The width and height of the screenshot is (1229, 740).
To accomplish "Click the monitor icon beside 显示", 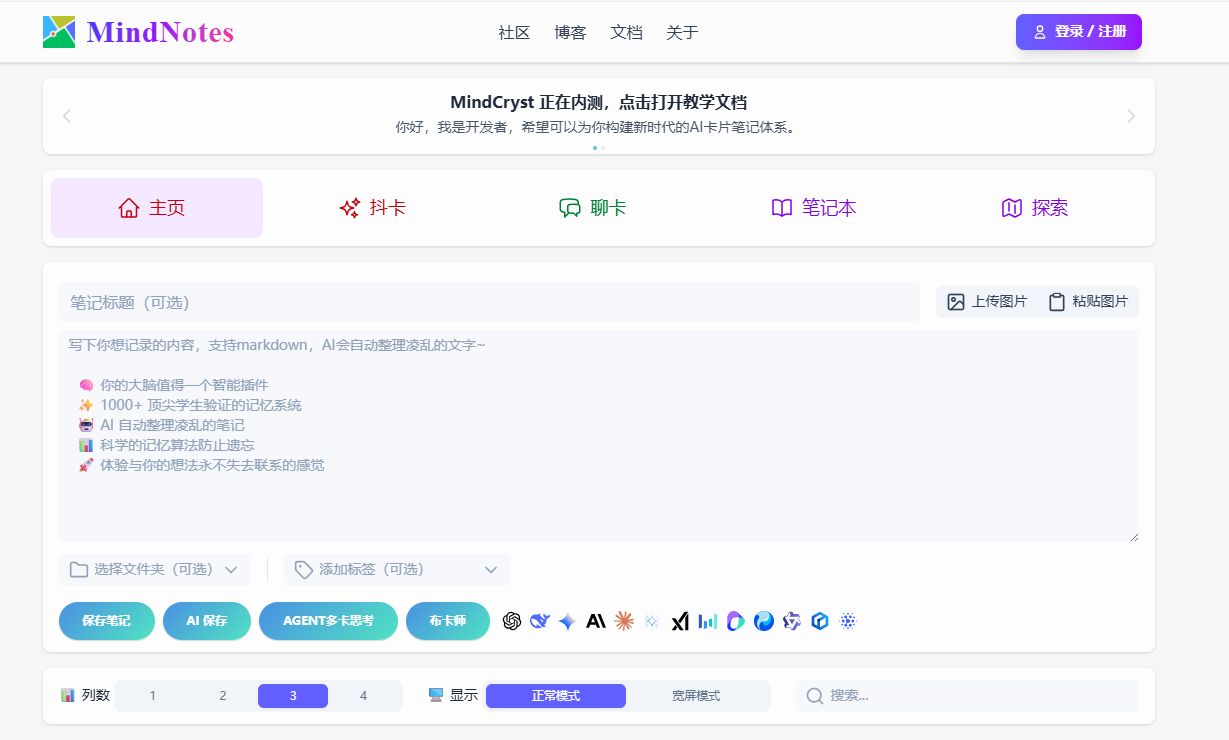I will [436, 695].
